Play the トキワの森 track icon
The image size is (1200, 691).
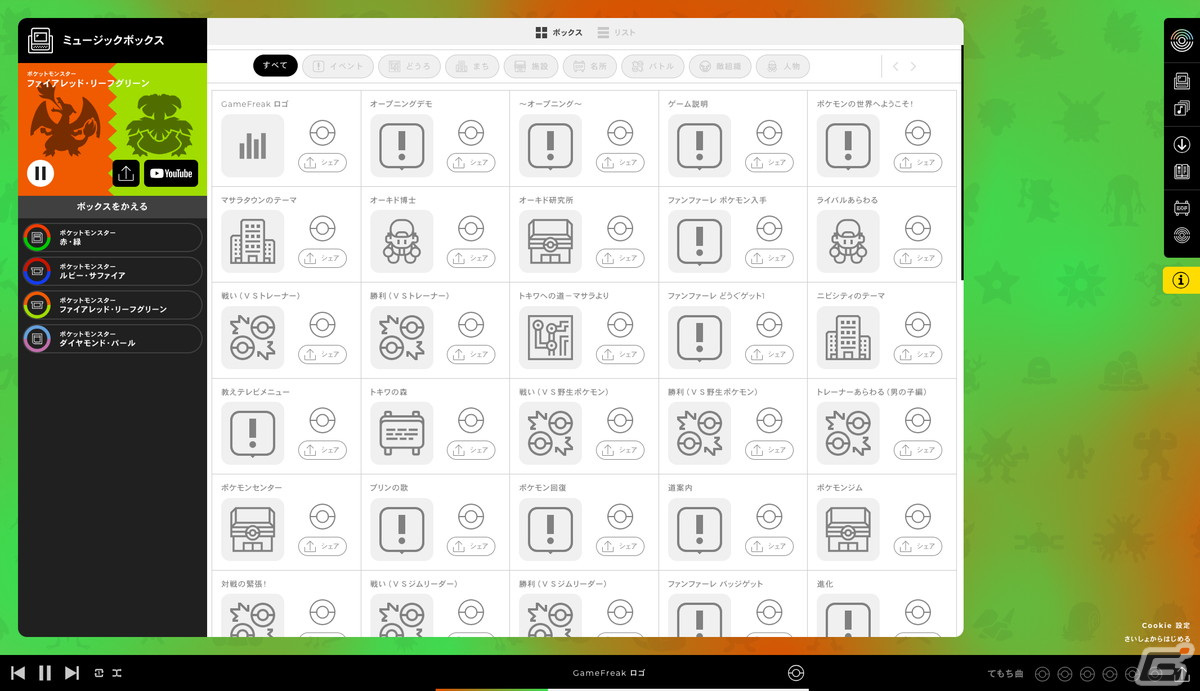(x=401, y=433)
